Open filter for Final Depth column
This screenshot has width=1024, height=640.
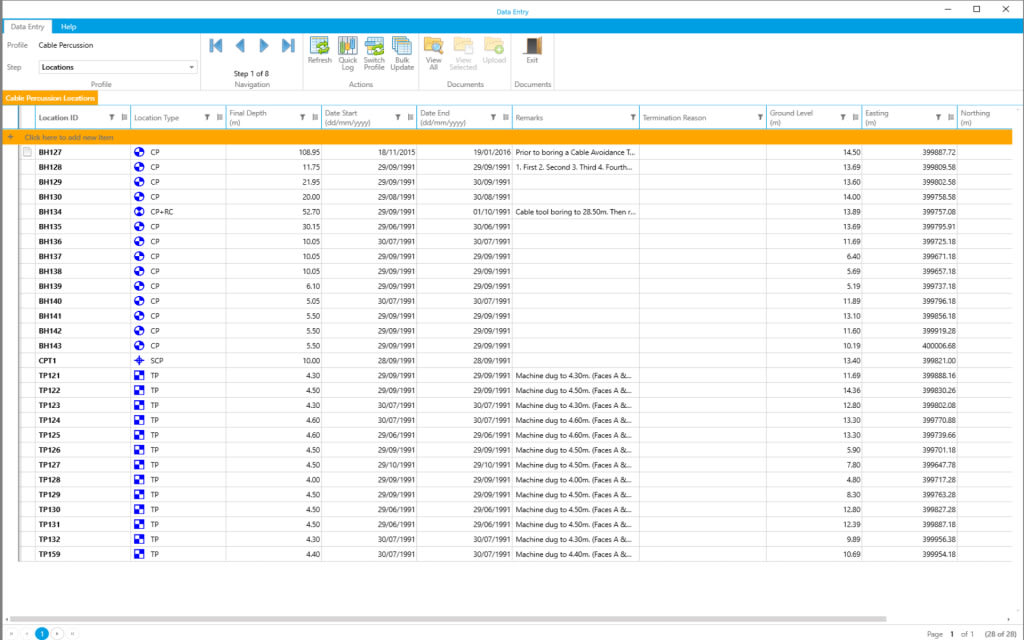point(303,118)
